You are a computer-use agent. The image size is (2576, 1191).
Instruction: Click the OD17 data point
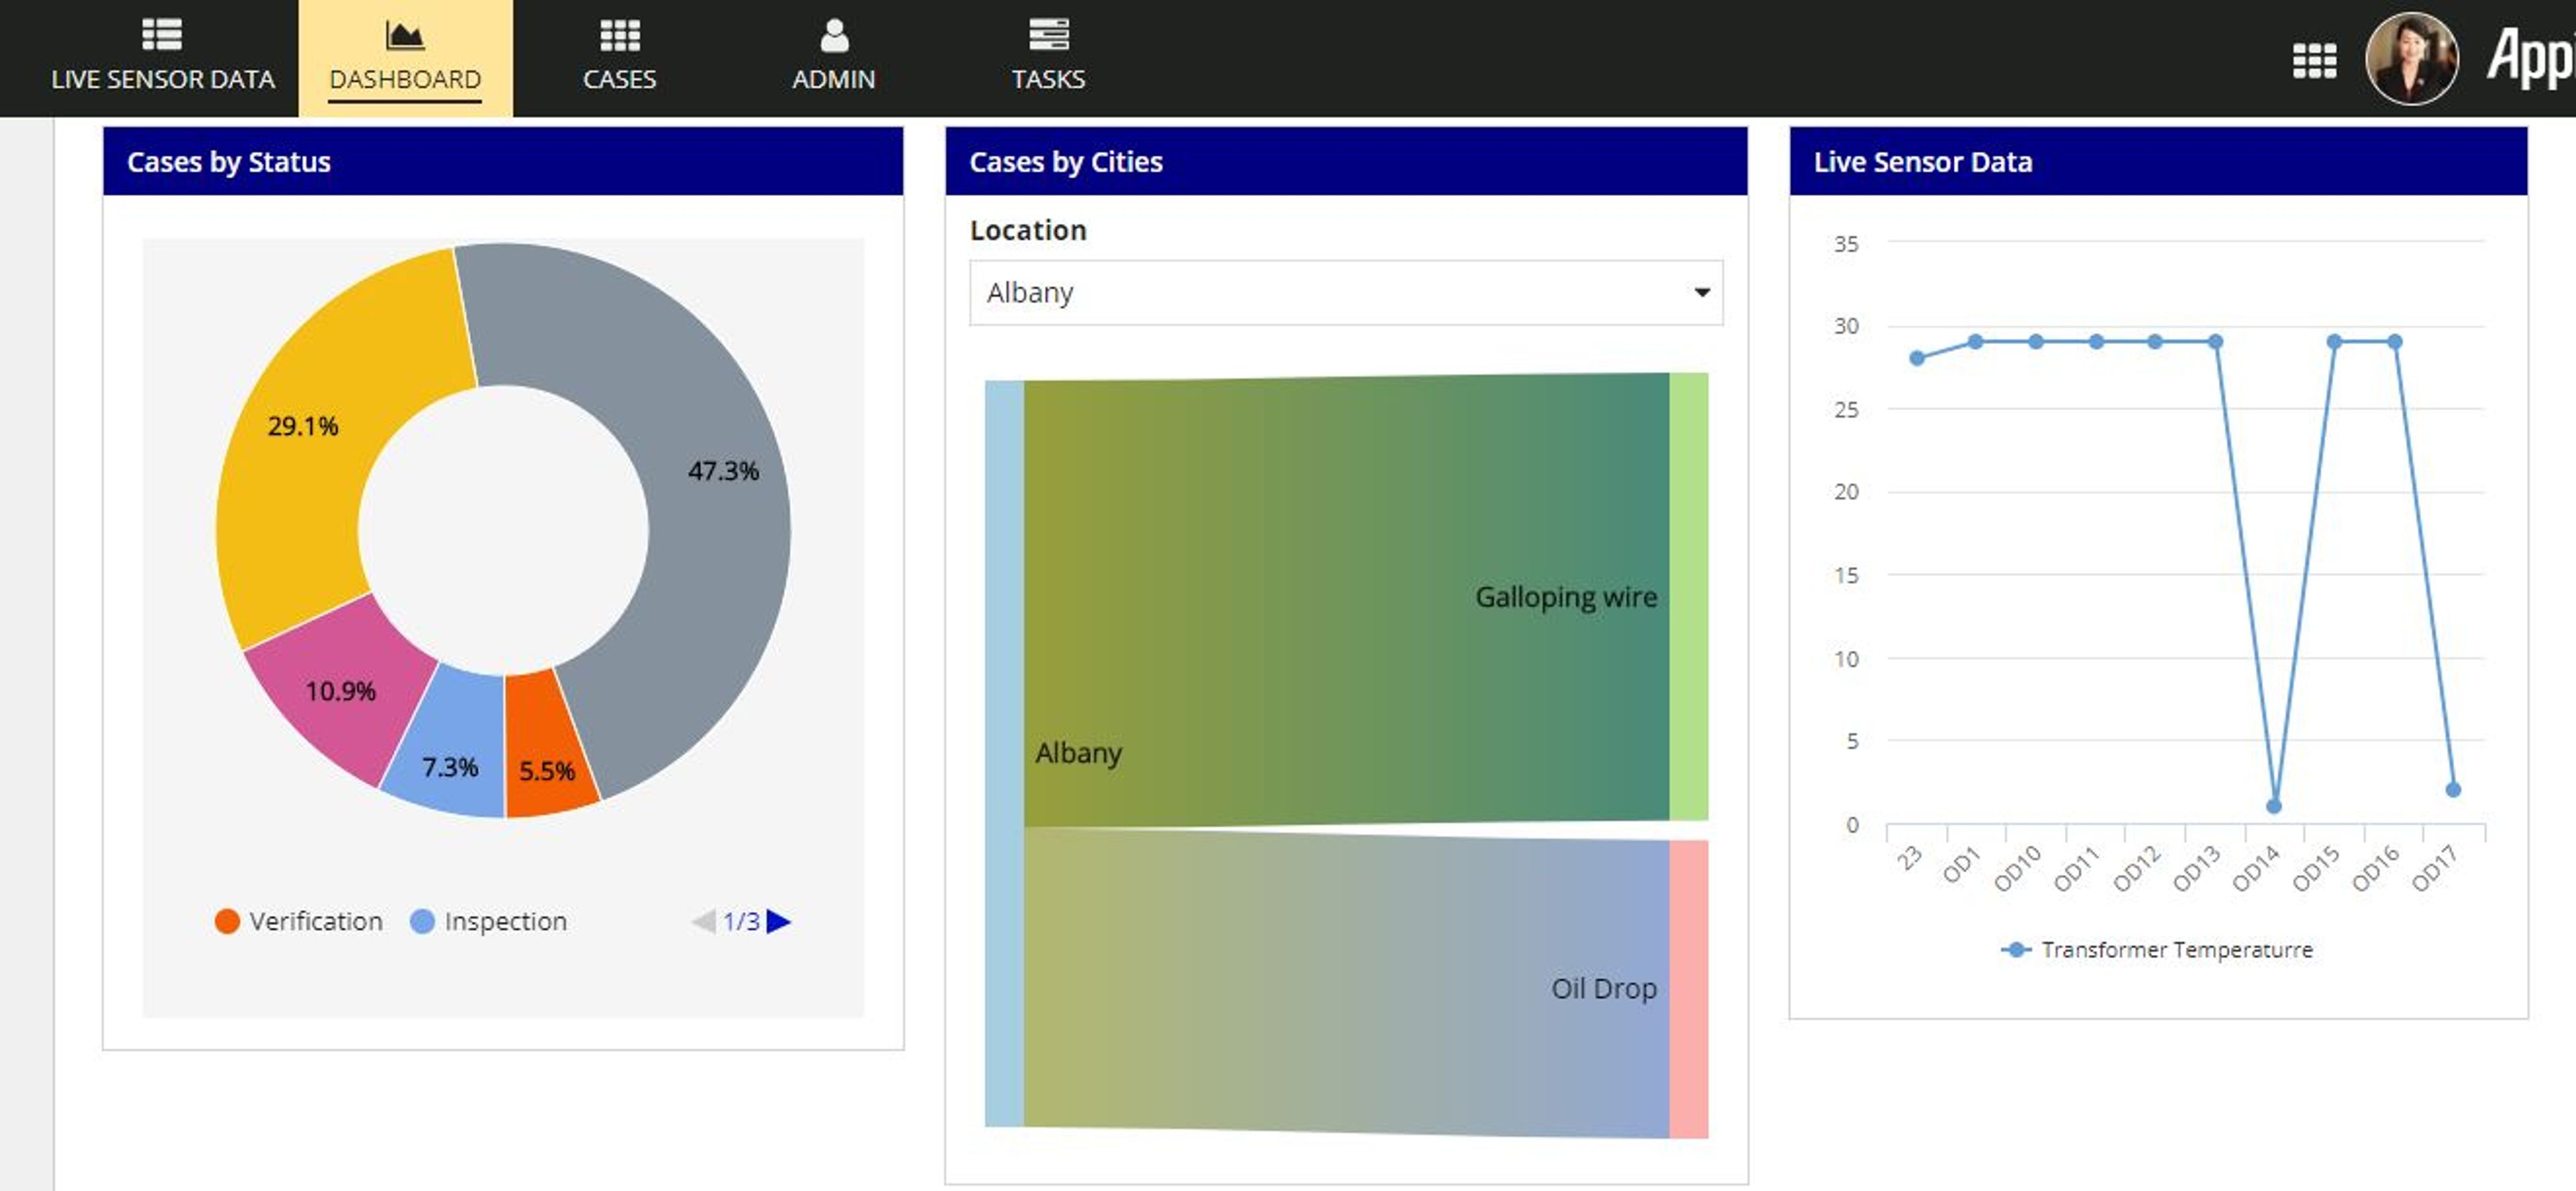(2453, 790)
